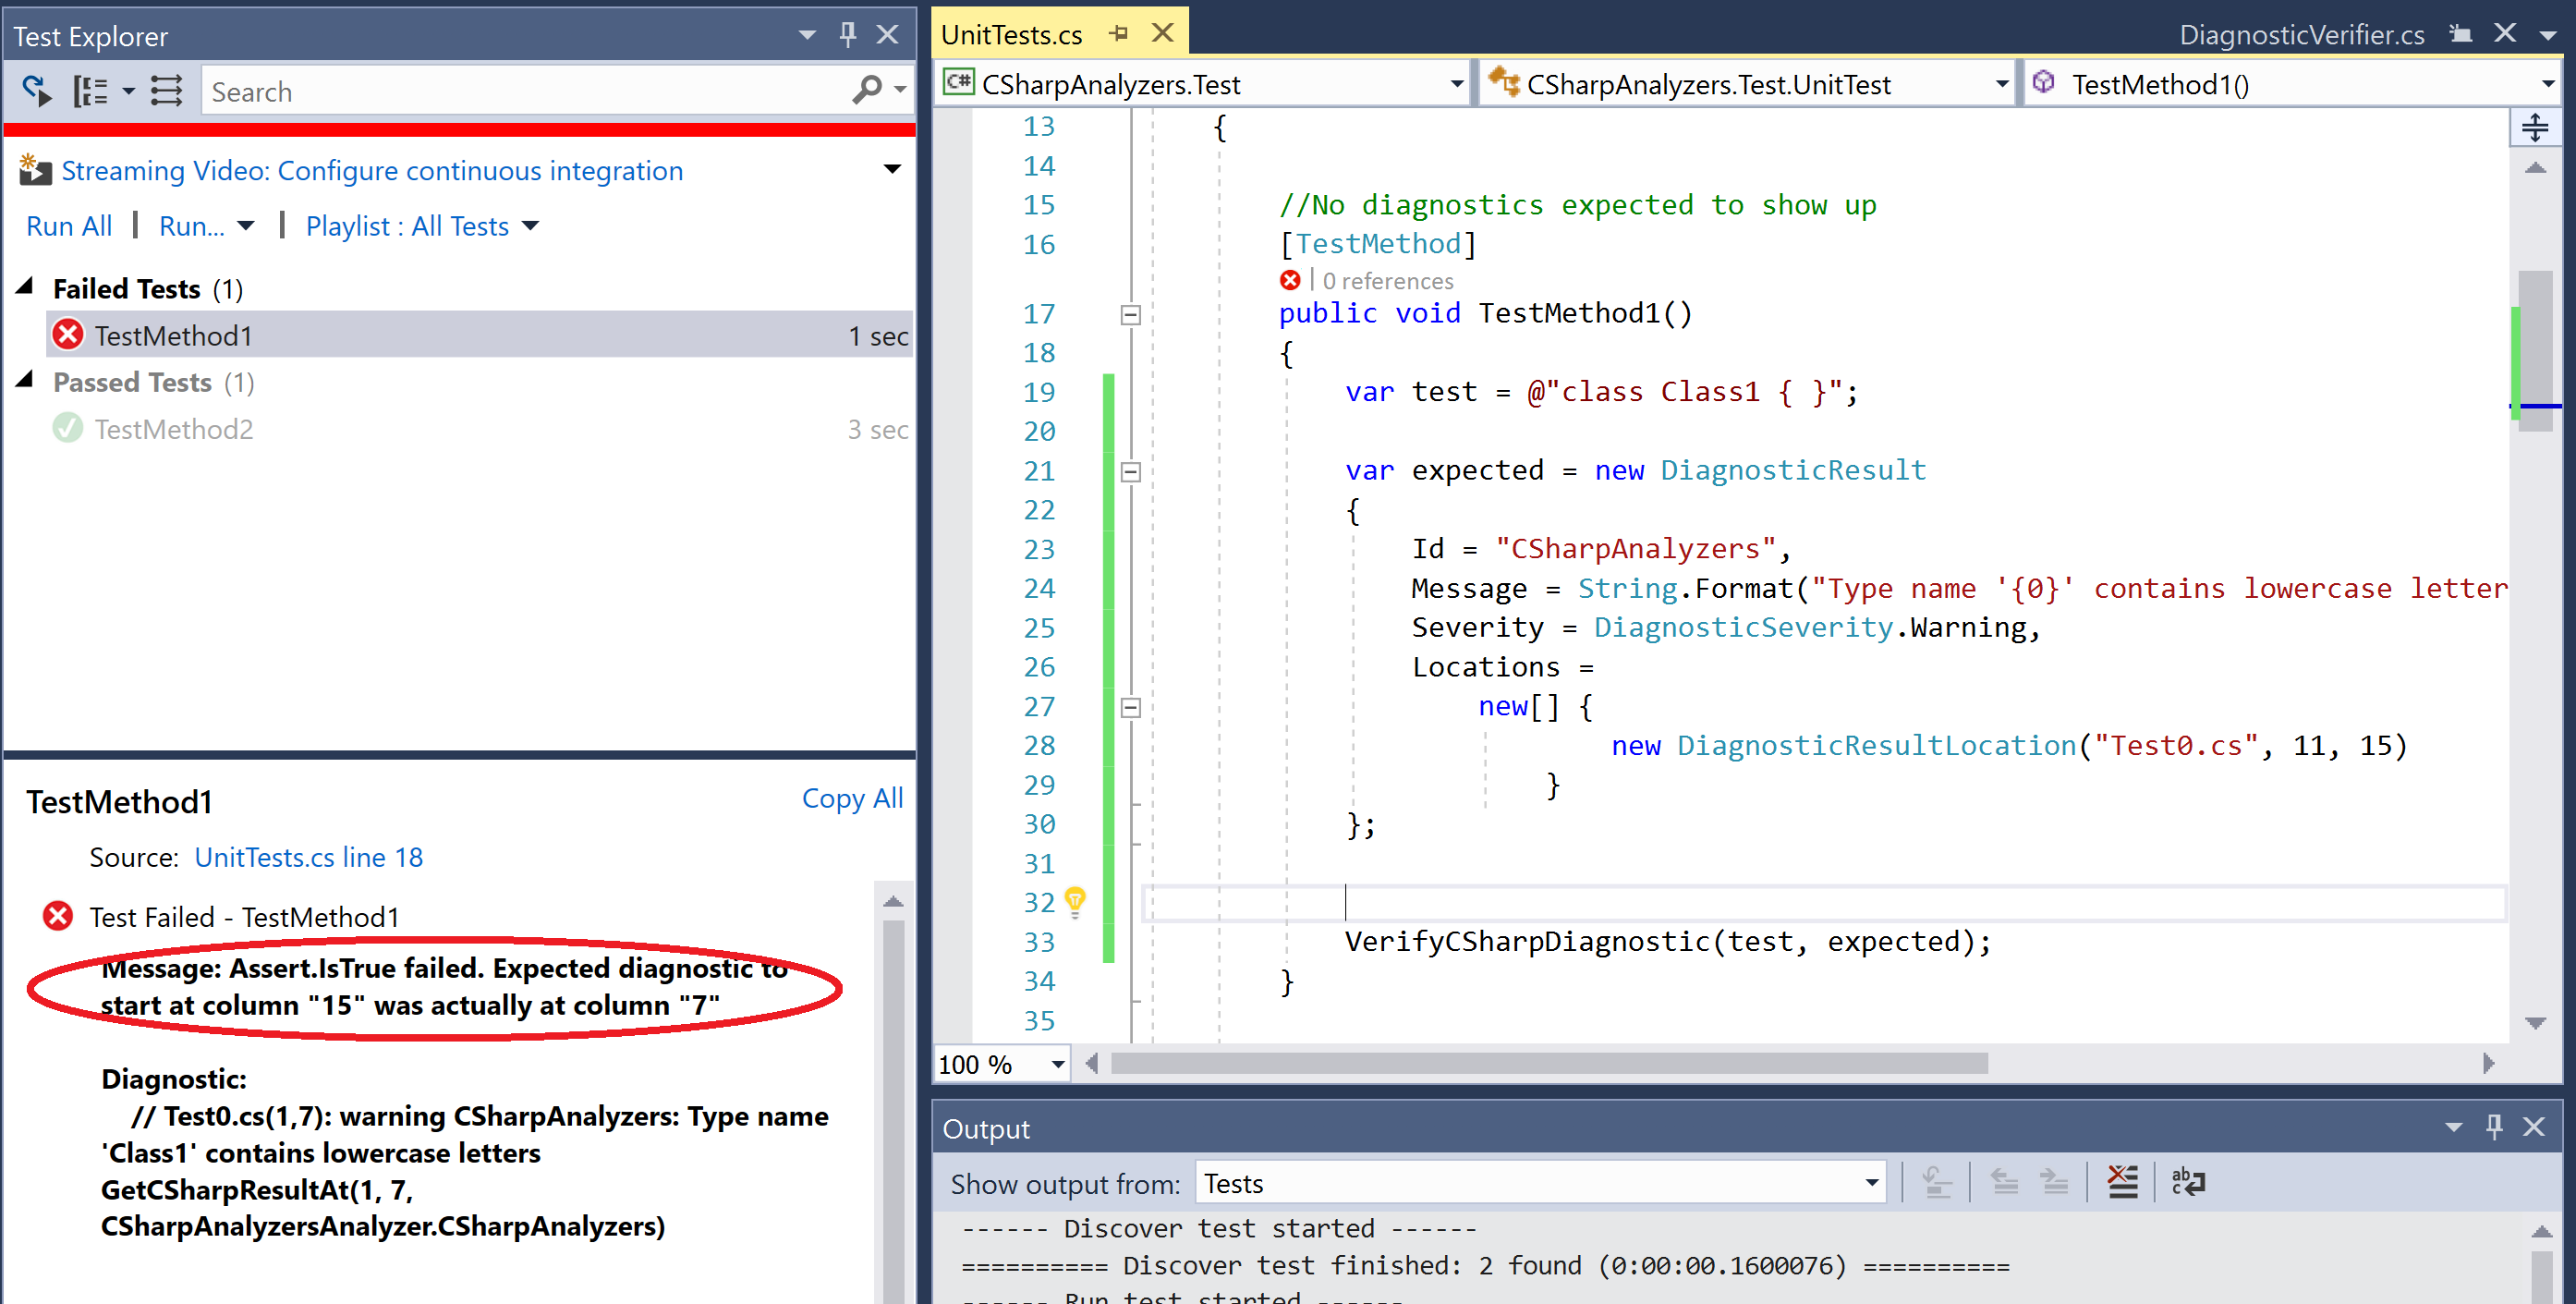Viewport: 2576px width, 1304px height.
Task: Open the document tab overflow dropdown
Action: click(2548, 35)
